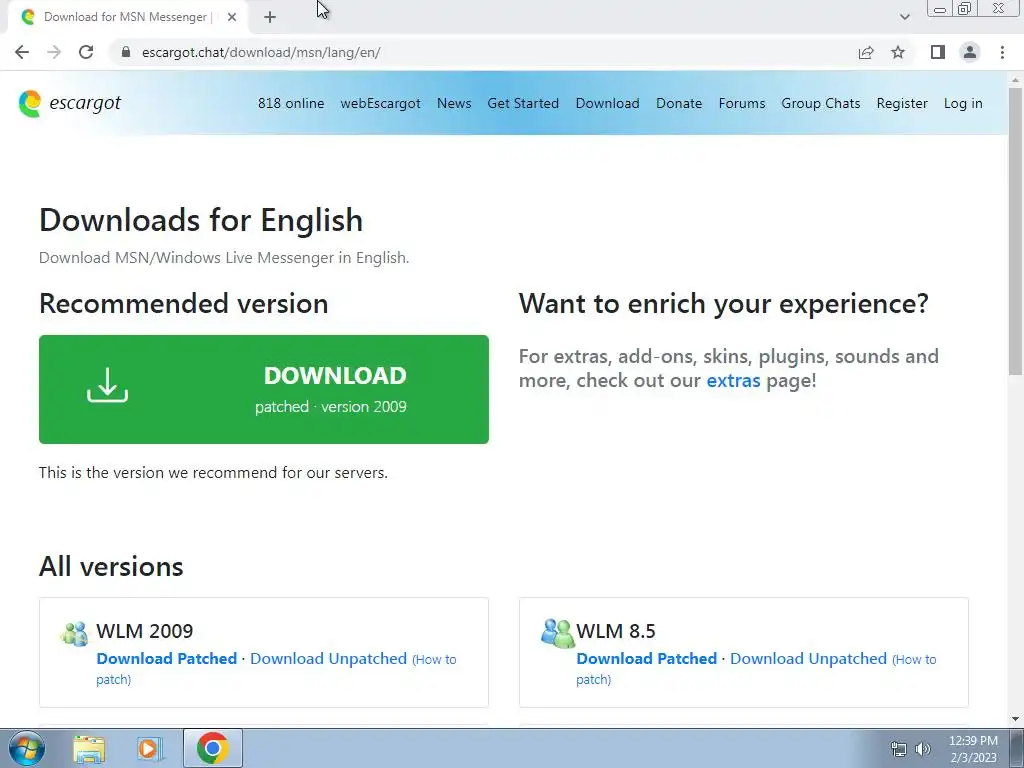Click Download Unpatched for WLM 2009
This screenshot has width=1024, height=768.
[x=328, y=658]
